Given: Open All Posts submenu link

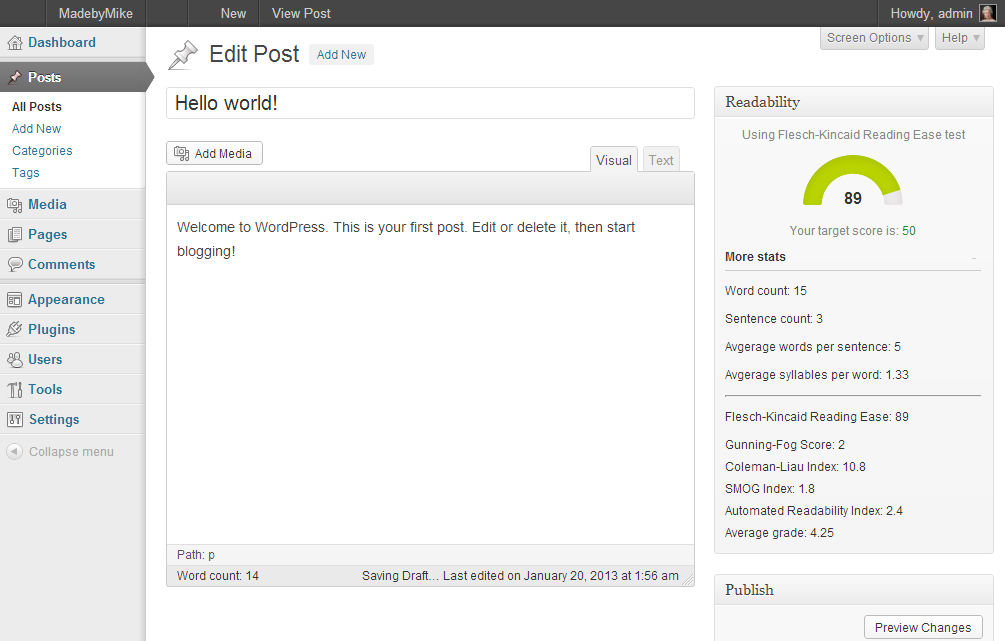Looking at the screenshot, I should (x=37, y=106).
